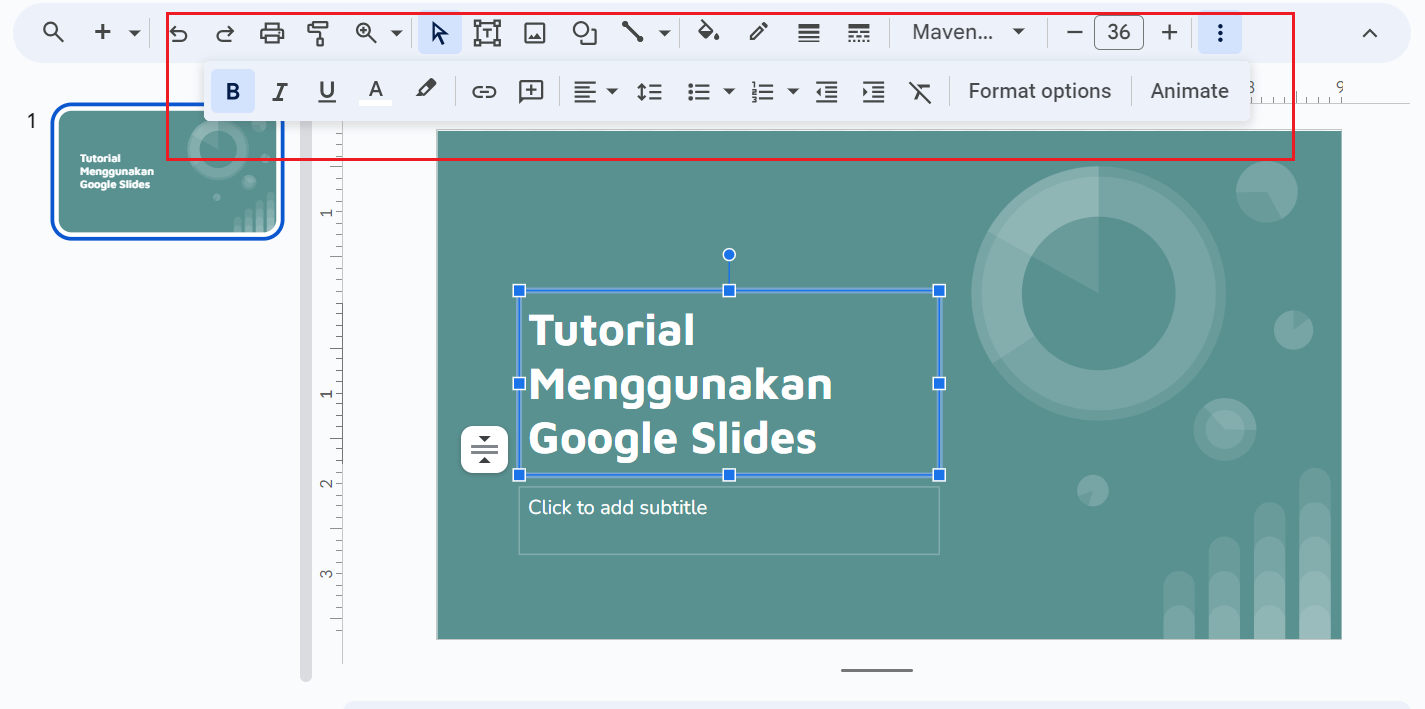This screenshot has width=1425, height=709.
Task: Open the Fill color tool
Action: click(708, 32)
